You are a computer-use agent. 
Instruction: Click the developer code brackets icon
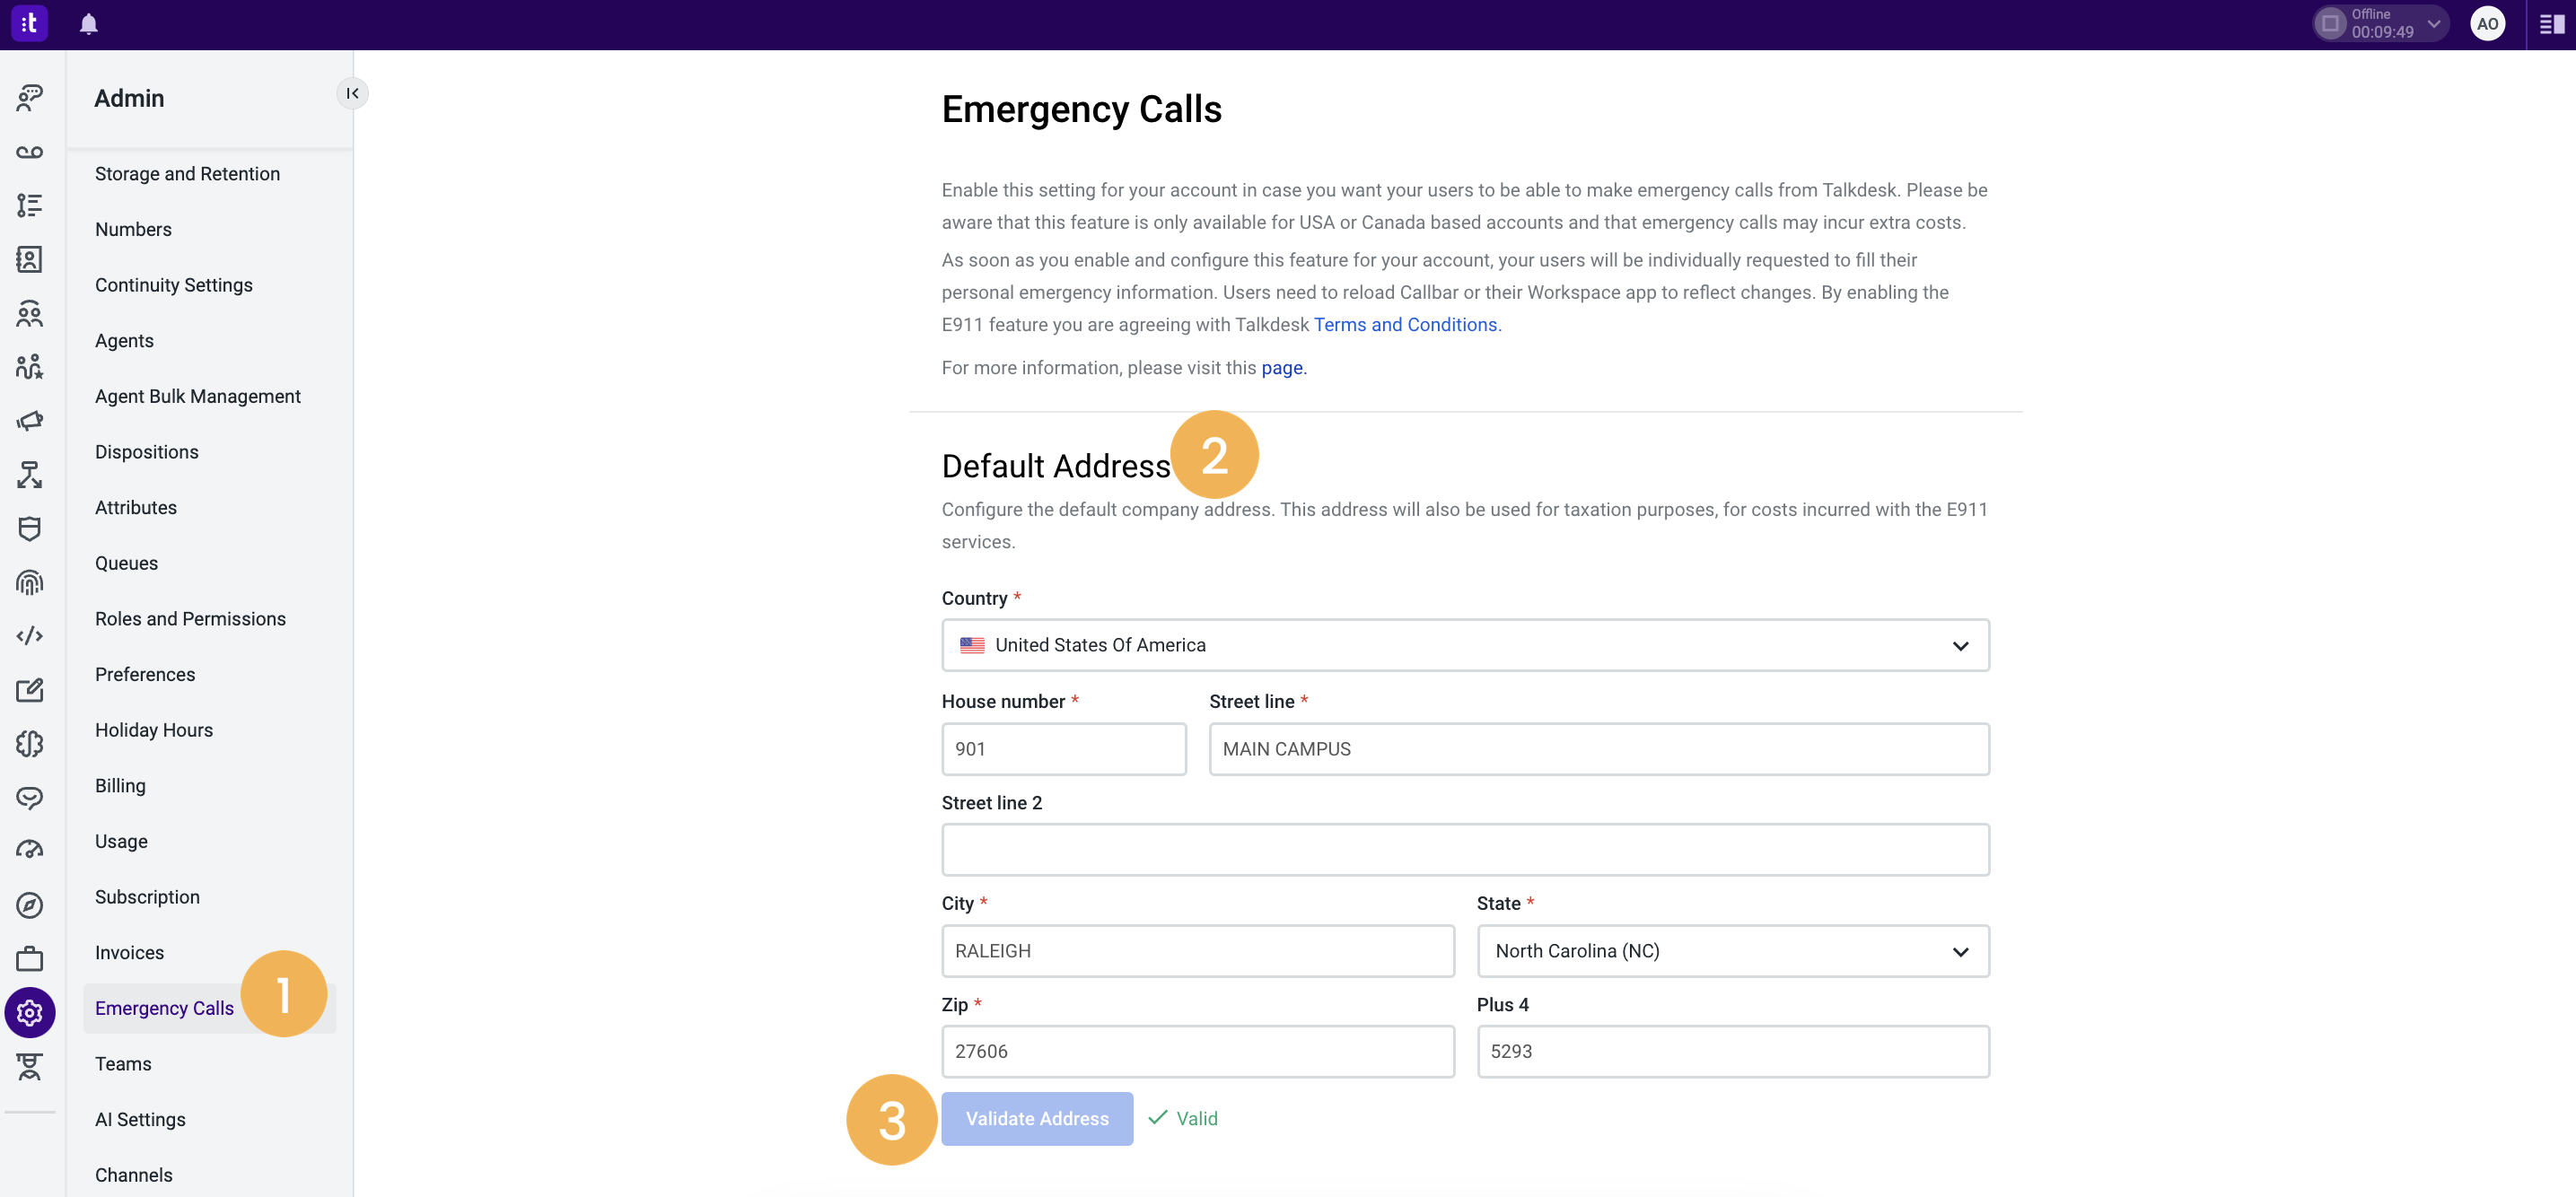click(30, 636)
